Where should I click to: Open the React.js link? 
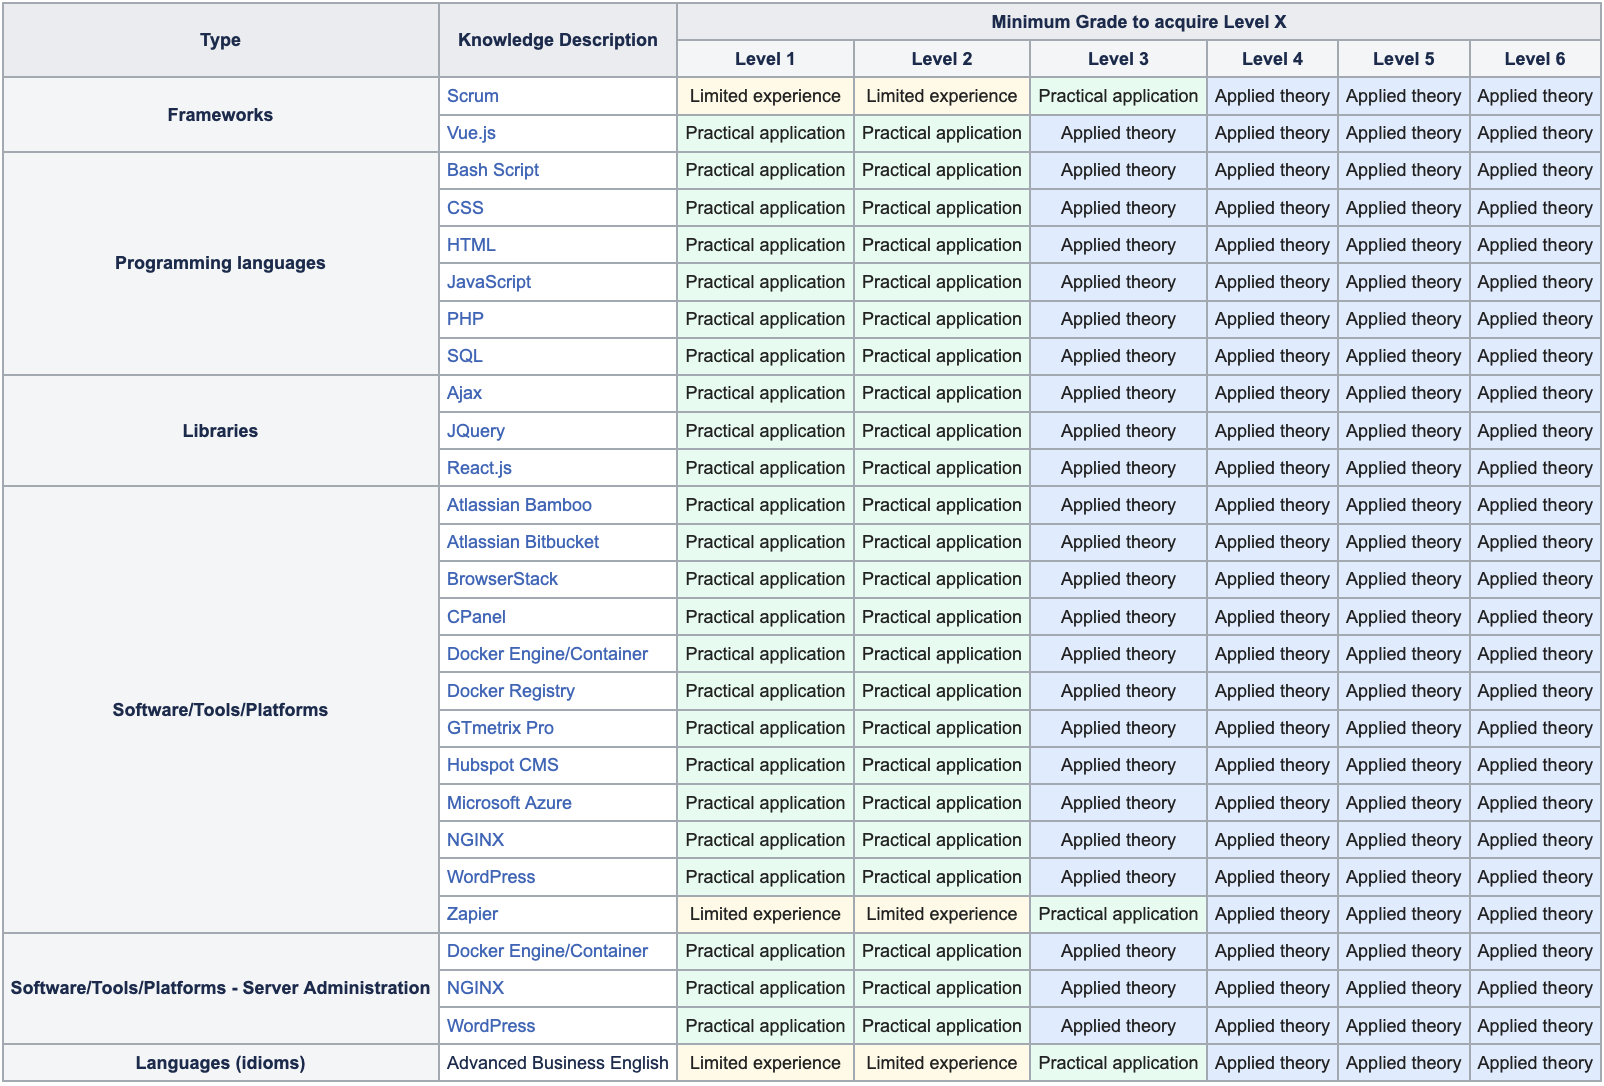tap(479, 468)
